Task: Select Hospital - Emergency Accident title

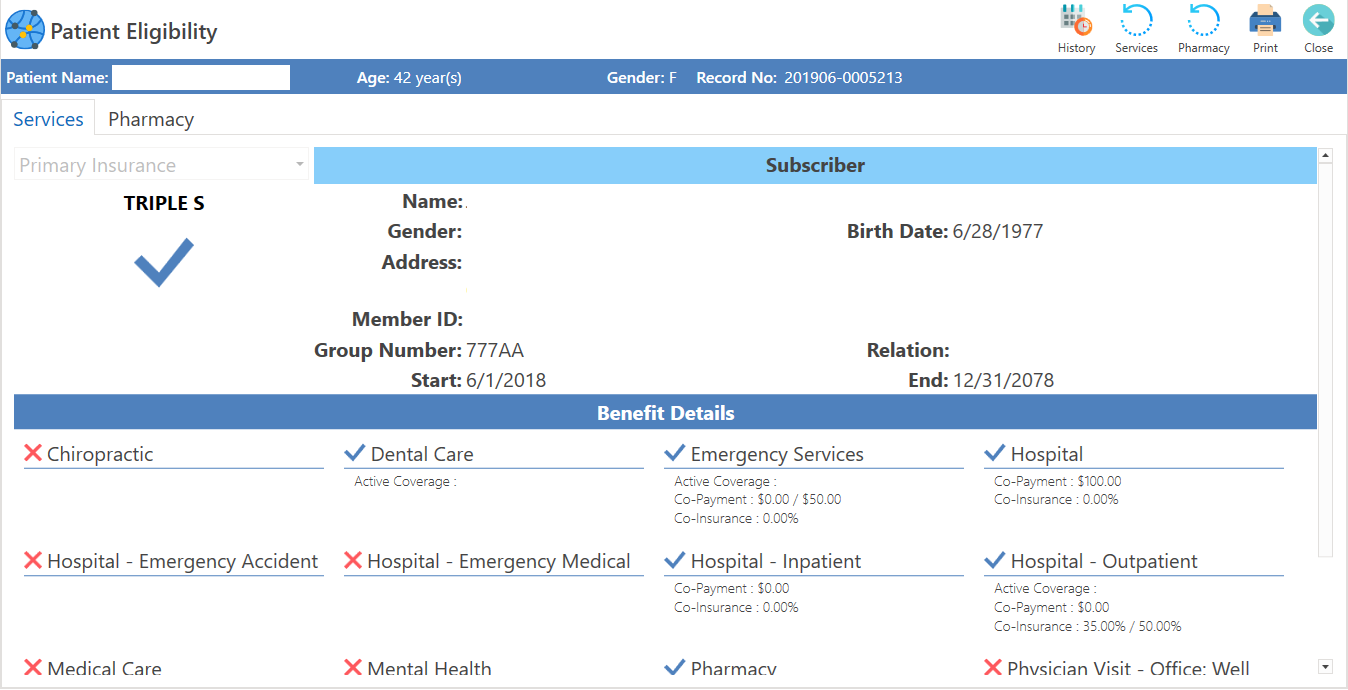Action: pos(183,561)
